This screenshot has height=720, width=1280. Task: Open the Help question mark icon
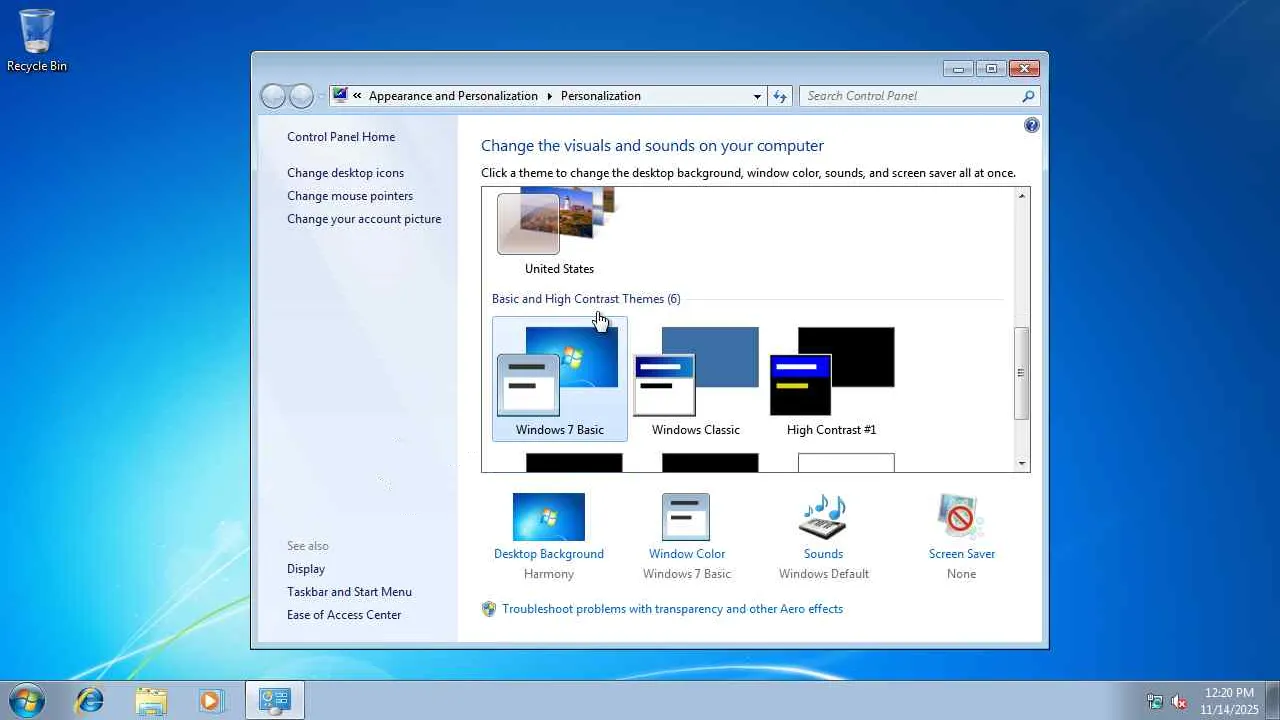(1032, 125)
